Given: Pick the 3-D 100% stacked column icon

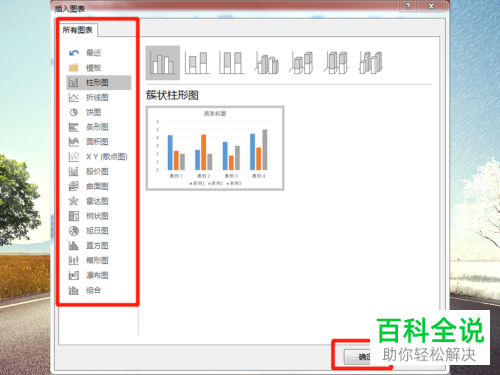Looking at the screenshot, I should point(336,63).
